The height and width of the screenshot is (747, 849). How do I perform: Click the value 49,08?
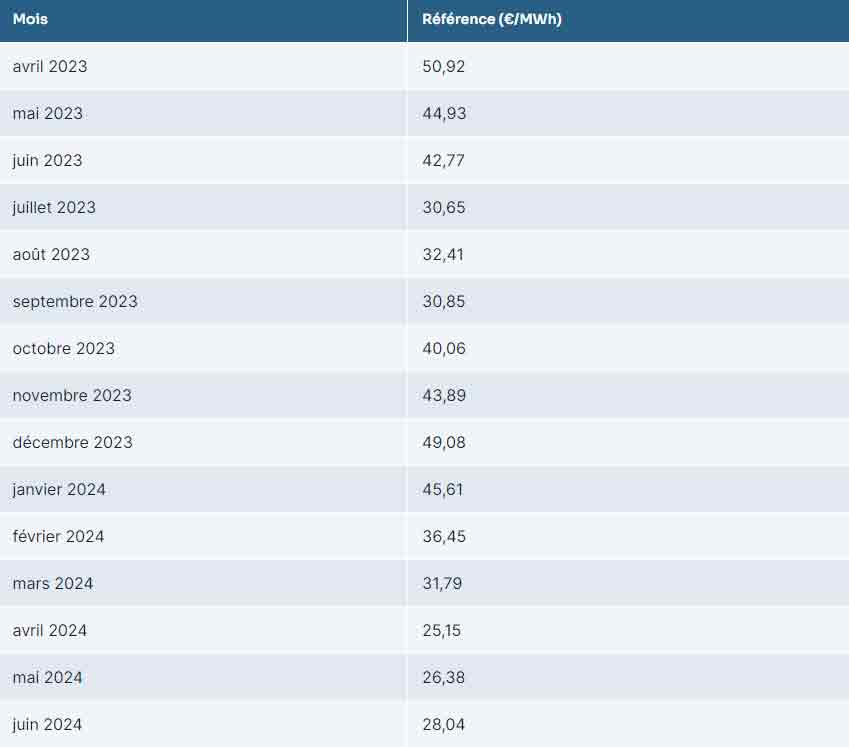pyautogui.click(x=444, y=442)
